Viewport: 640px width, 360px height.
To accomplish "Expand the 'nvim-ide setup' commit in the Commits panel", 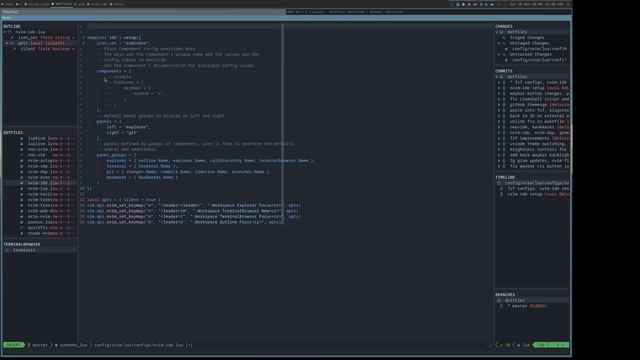I will [498, 88].
